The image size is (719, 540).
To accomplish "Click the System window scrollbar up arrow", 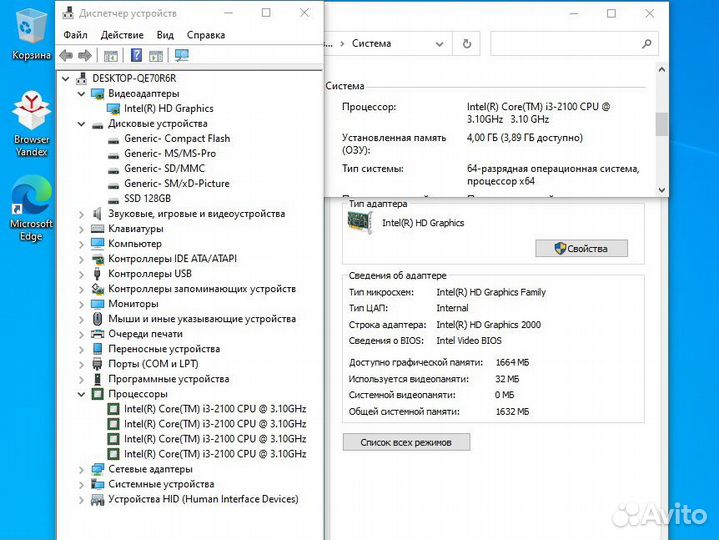I will click(x=661, y=70).
